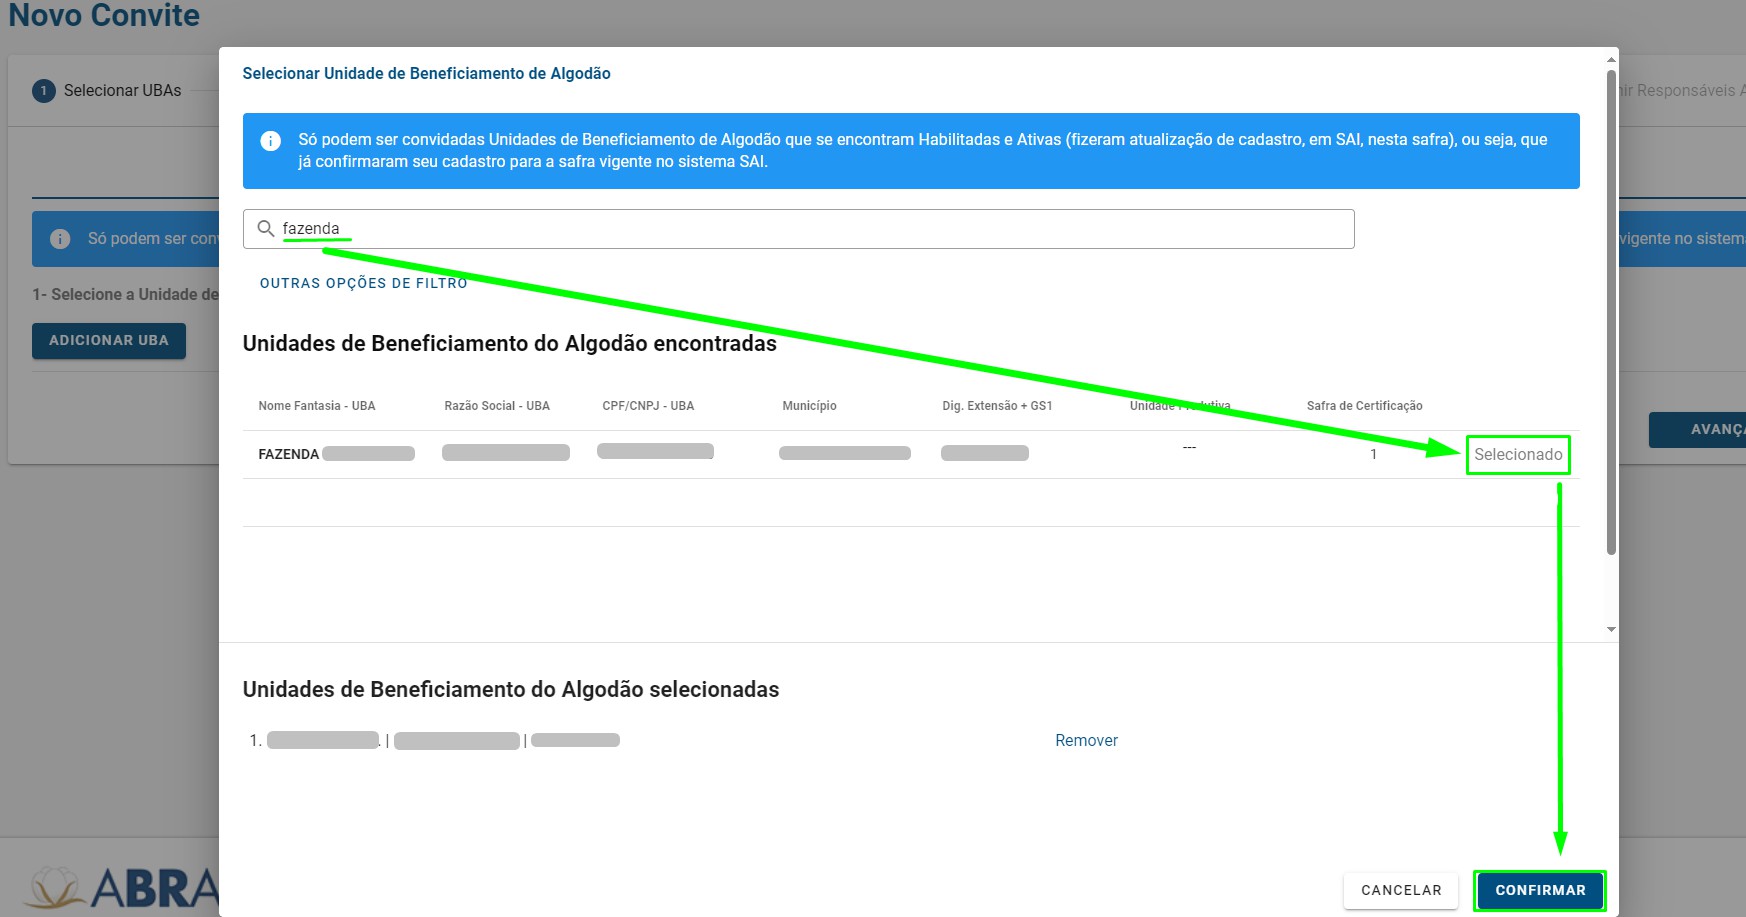
Task: Open the Selecionar UBAs step
Action: tap(122, 91)
